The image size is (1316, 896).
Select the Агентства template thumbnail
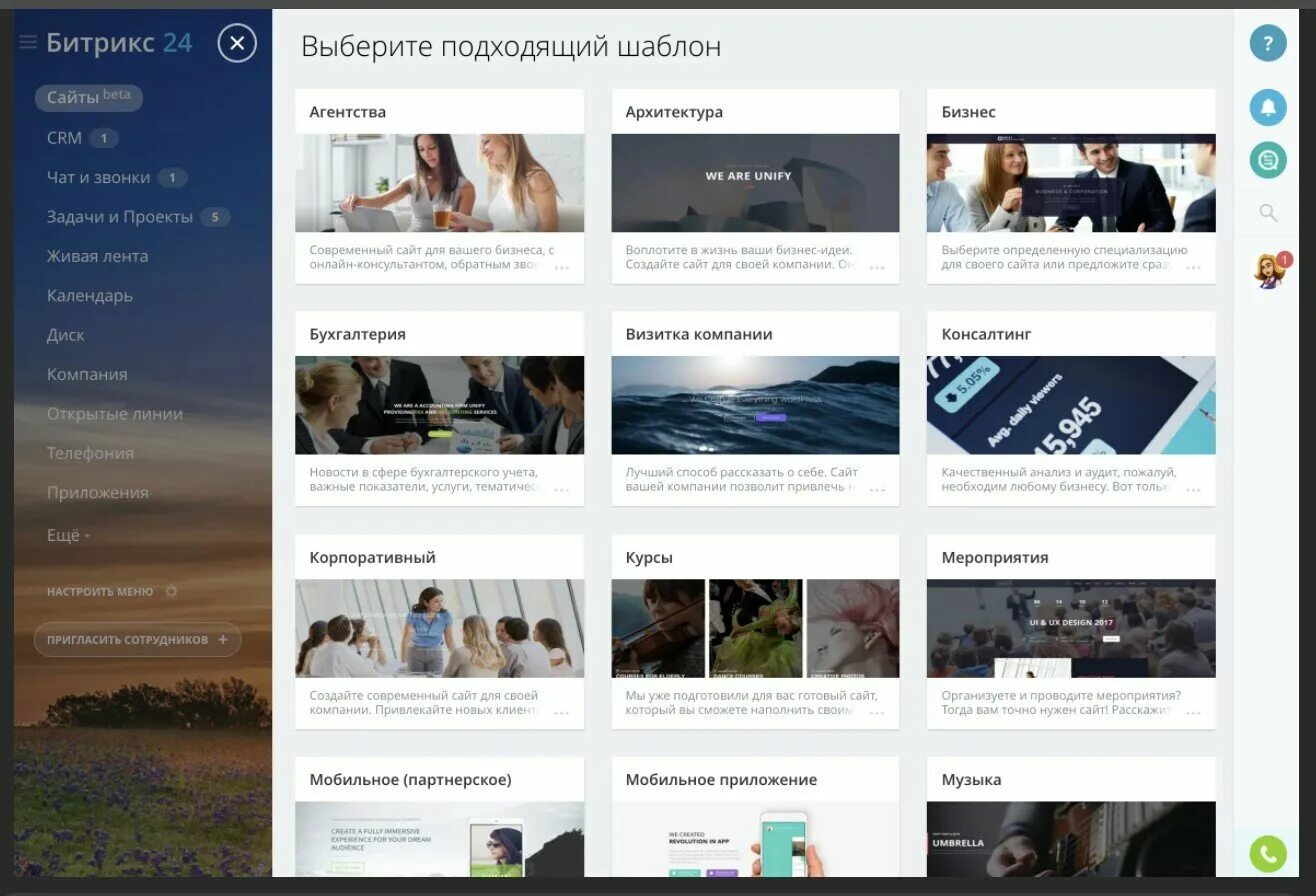[x=439, y=183]
